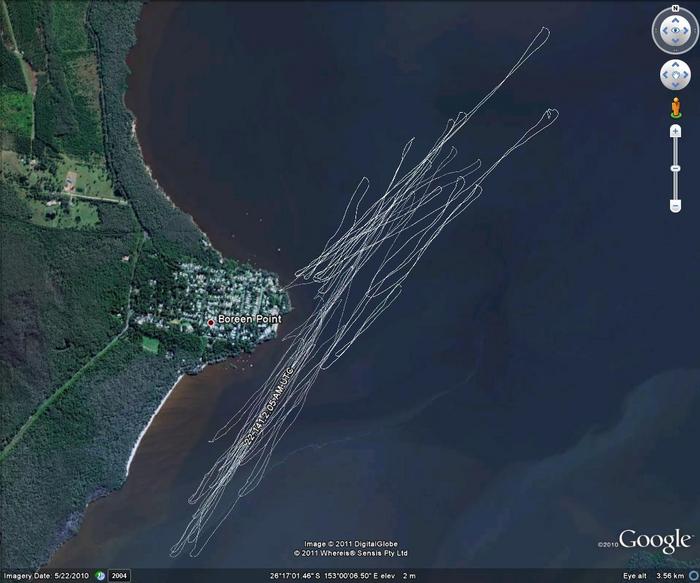Click the 2004 historical imagery year button
Viewport: 700px width, 583px height.
119,576
